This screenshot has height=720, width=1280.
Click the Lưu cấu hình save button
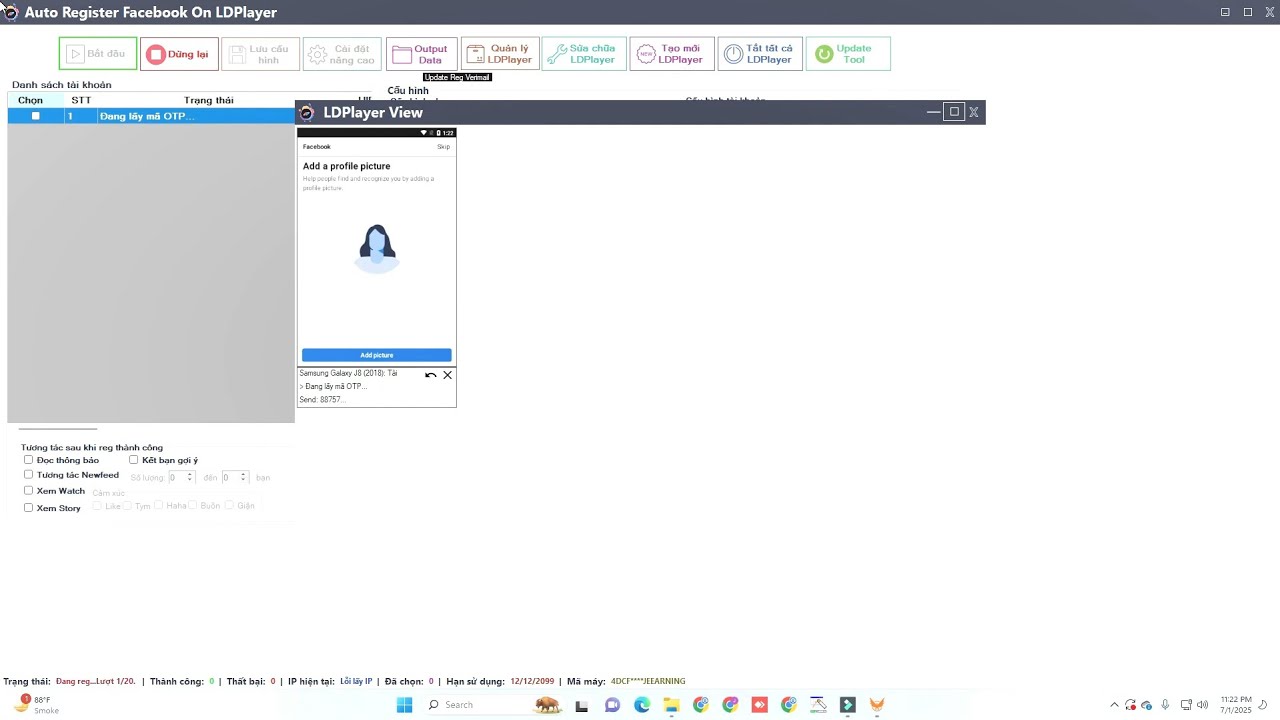(260, 54)
